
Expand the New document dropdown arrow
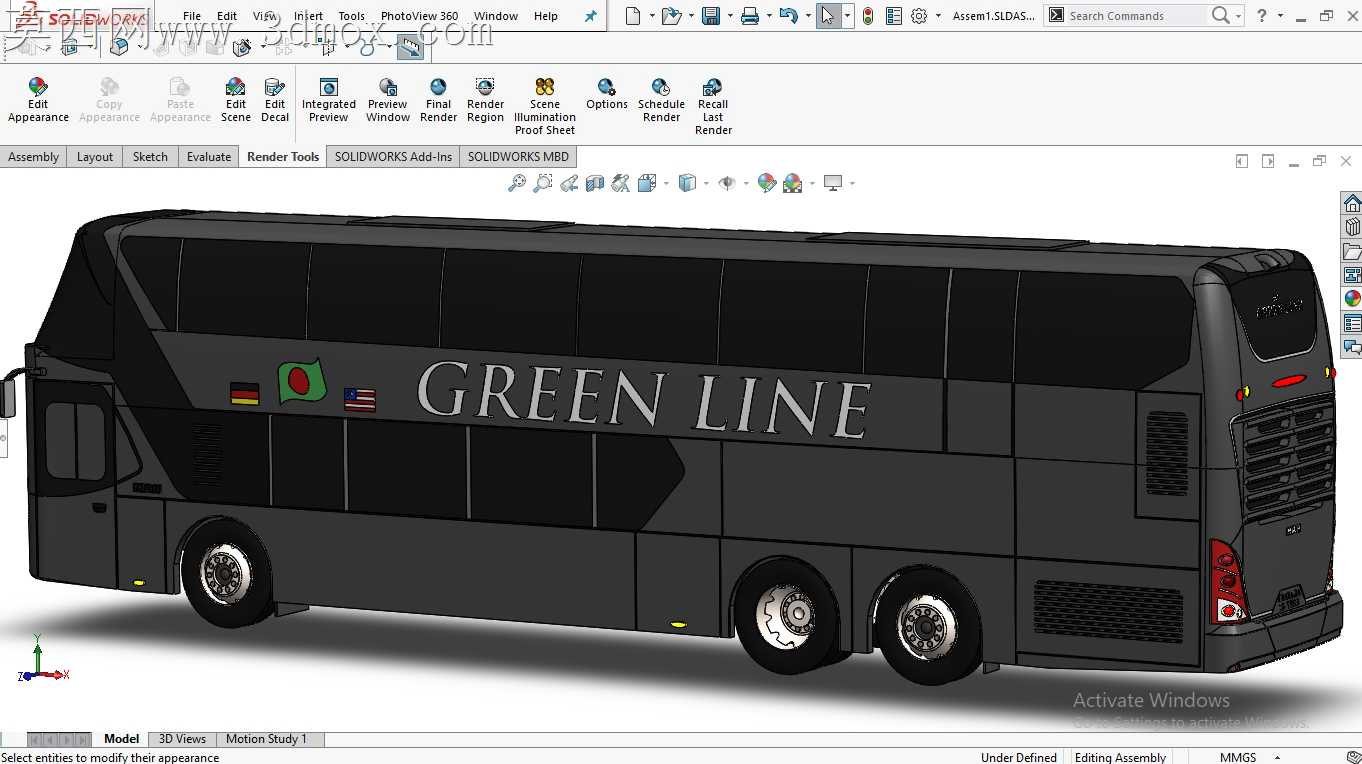652,16
